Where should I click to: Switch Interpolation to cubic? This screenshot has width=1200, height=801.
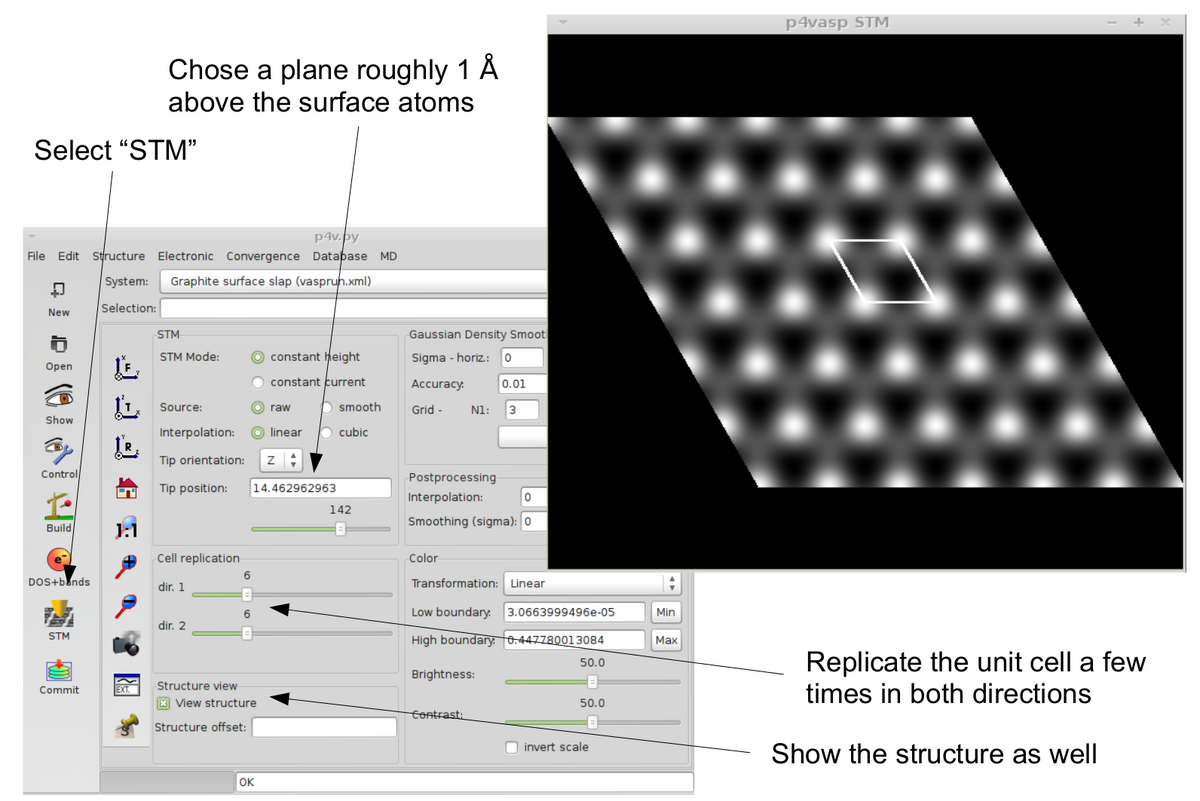[326, 432]
